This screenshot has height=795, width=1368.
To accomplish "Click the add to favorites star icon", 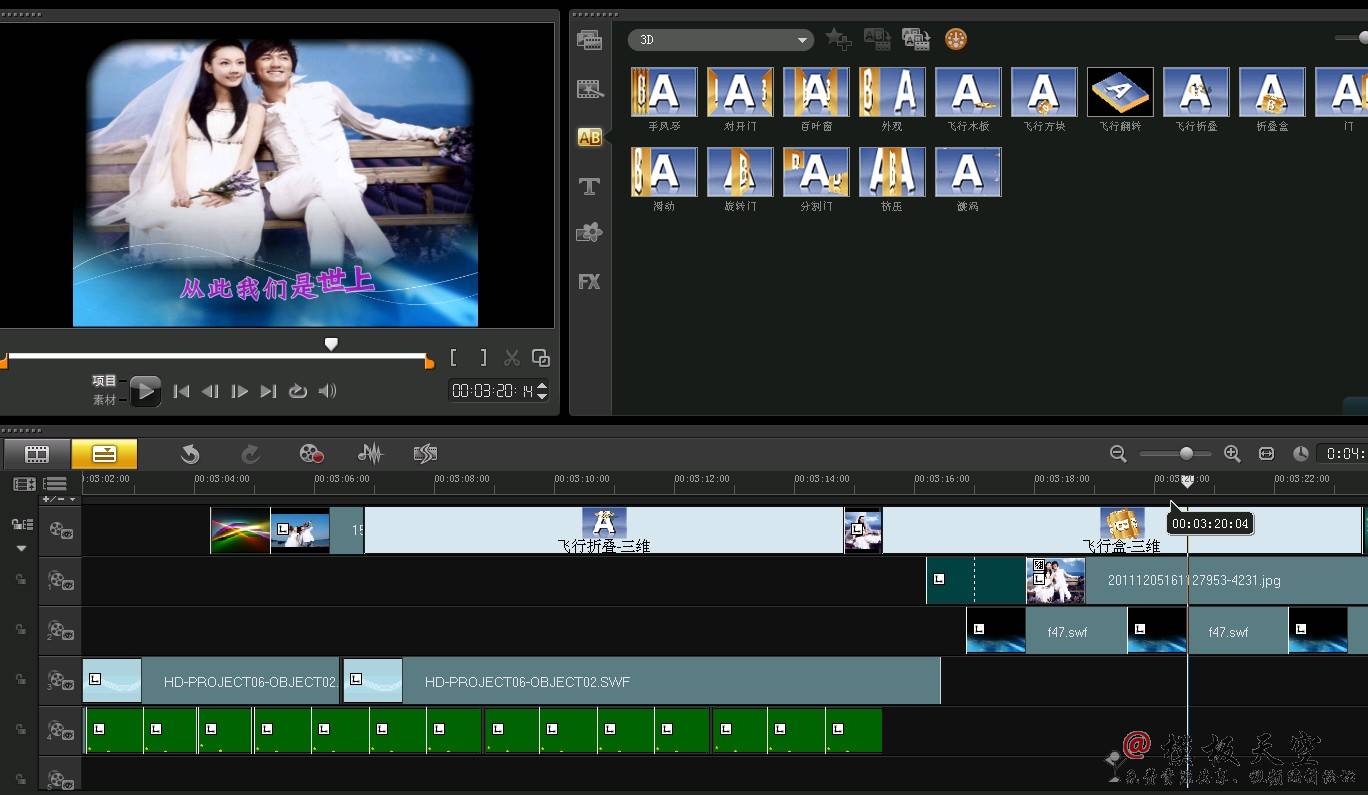I will point(838,40).
